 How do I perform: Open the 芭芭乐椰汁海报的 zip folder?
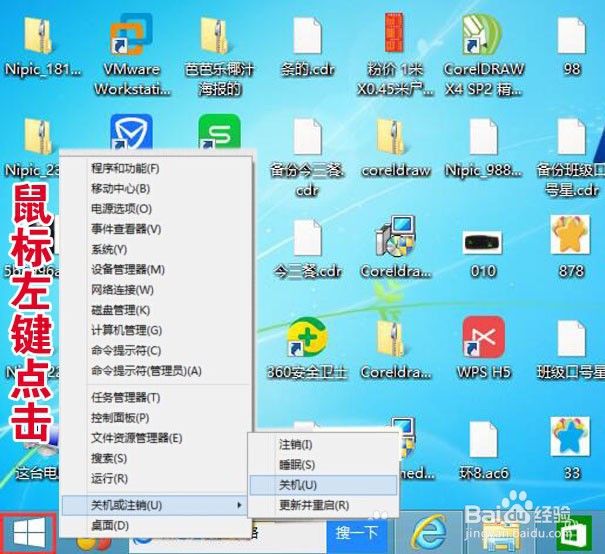[216, 35]
